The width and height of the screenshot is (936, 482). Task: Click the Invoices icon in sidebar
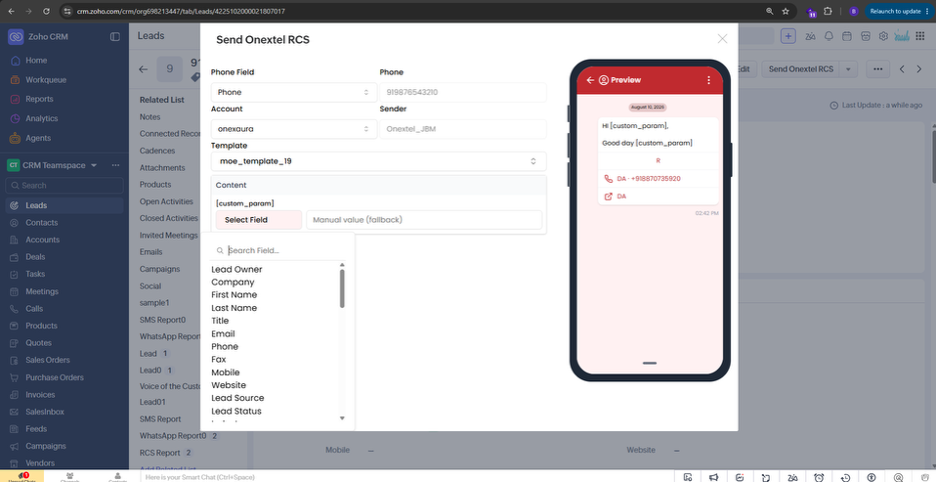[14, 395]
